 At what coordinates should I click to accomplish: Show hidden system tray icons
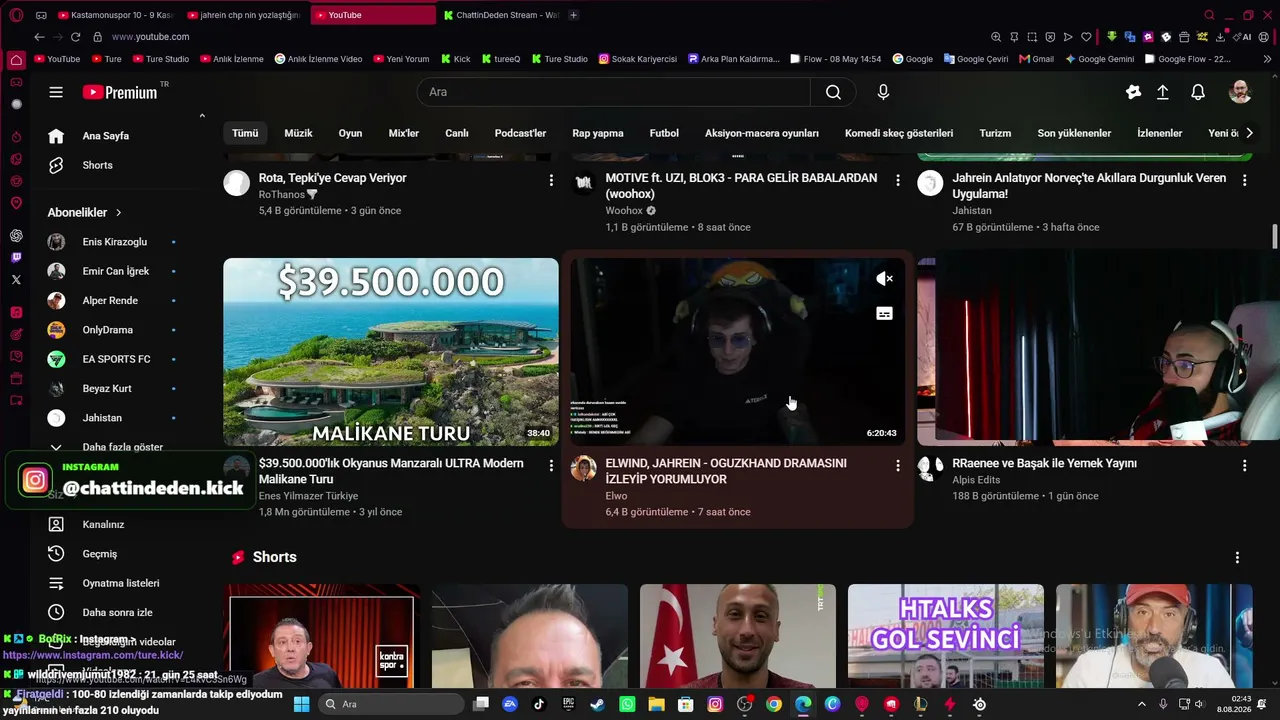(x=1142, y=704)
